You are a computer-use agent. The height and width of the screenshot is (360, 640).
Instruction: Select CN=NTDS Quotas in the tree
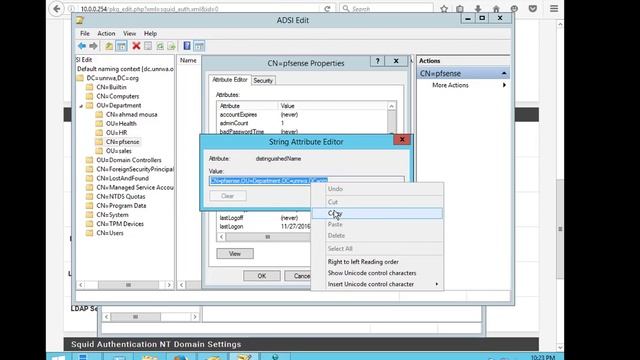point(120,197)
